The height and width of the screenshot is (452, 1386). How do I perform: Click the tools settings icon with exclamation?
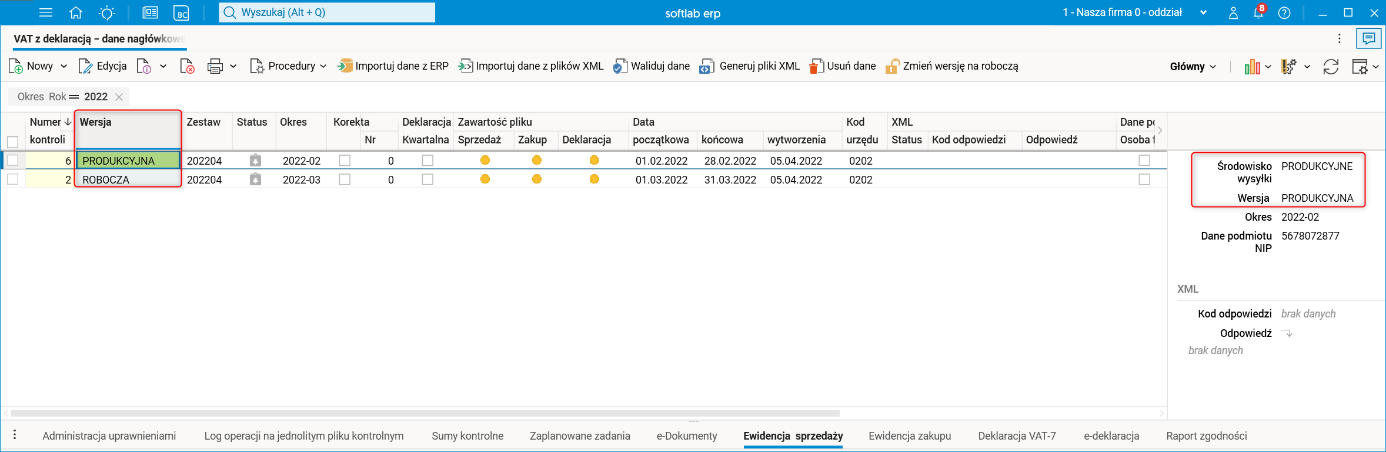(x=1289, y=66)
